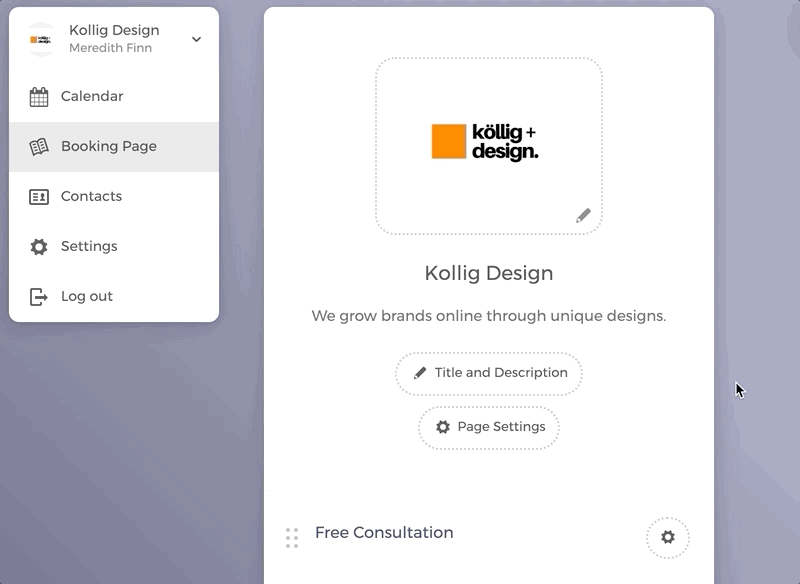Open the Calendar icon in sidebar
Viewport: 800px width, 584px height.
pos(39,97)
